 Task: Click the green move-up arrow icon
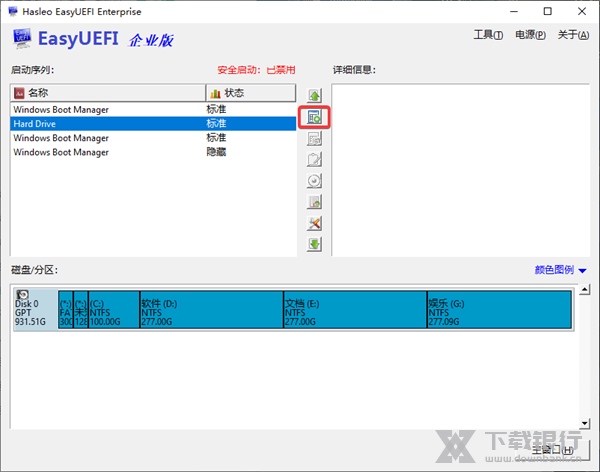coord(314,96)
